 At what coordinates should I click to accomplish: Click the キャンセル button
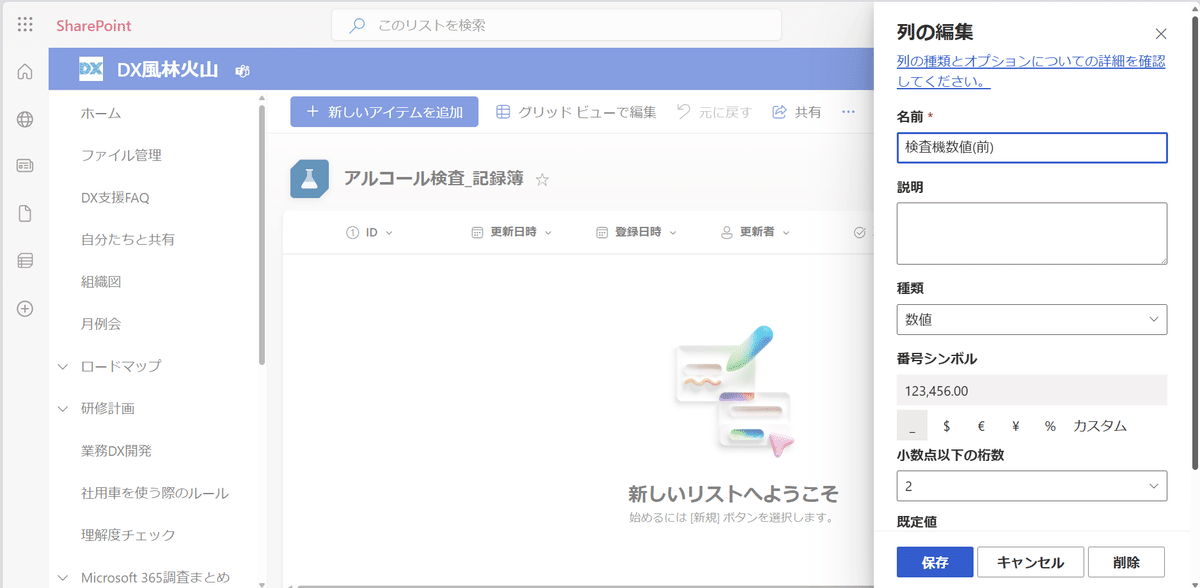coord(1030,562)
